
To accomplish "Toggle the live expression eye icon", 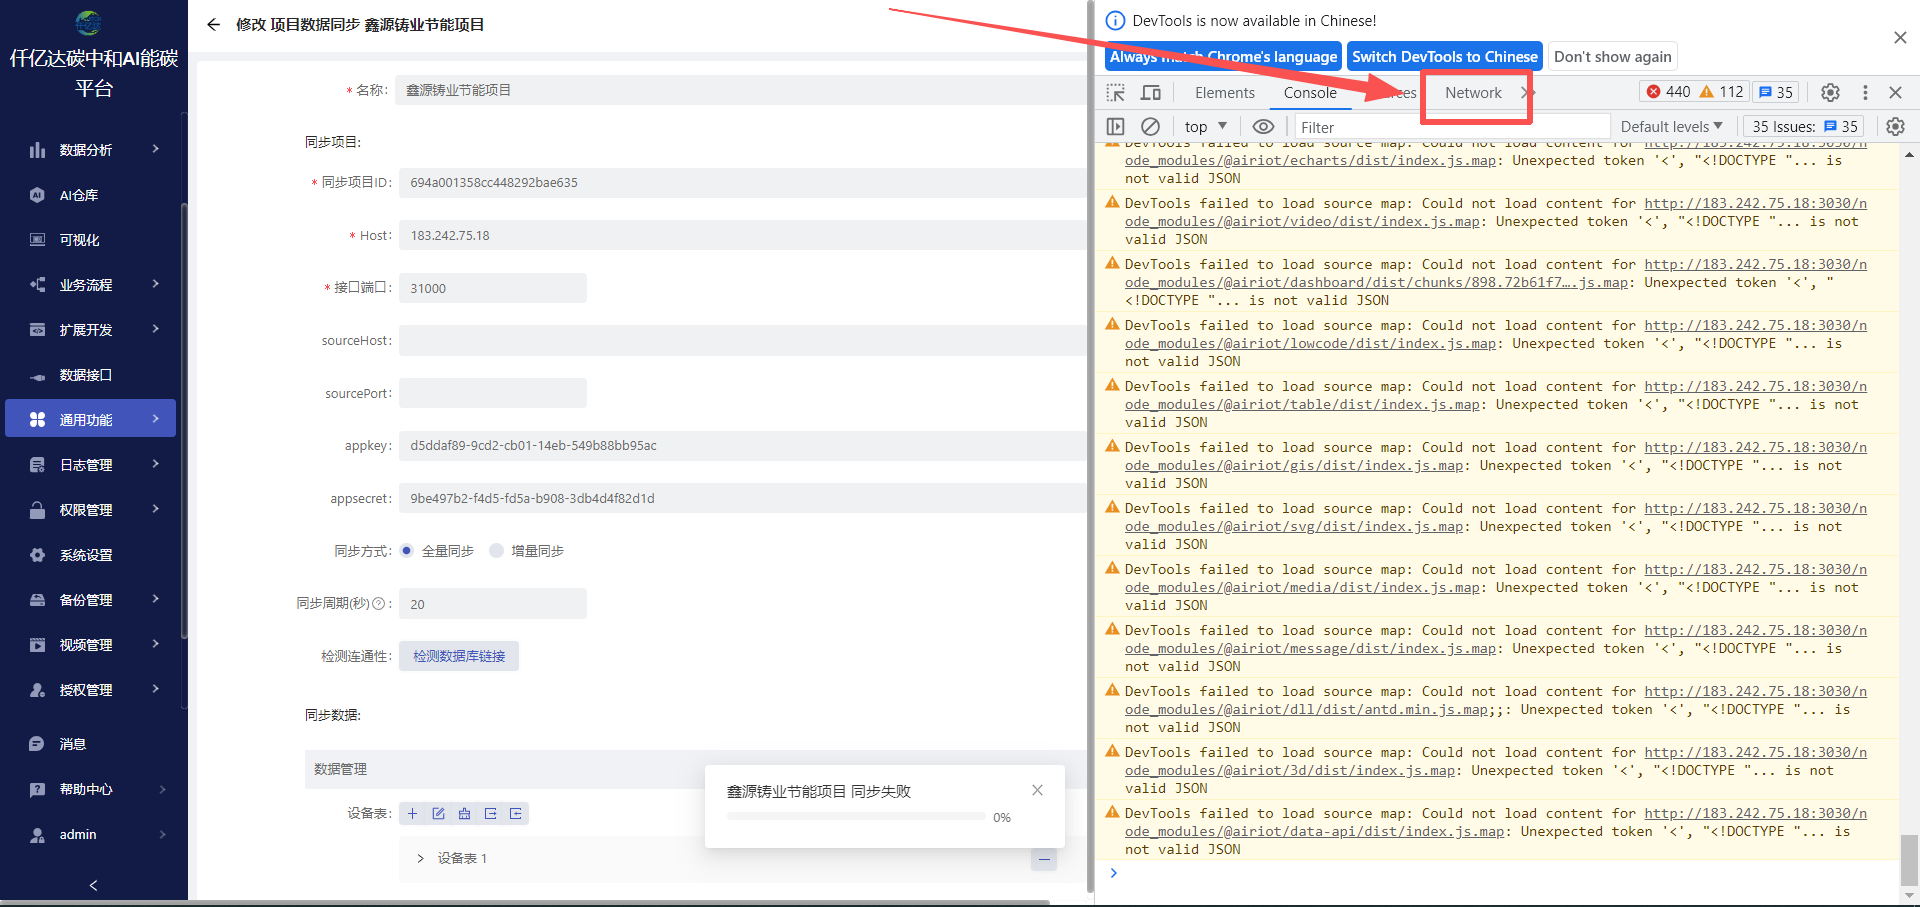I will click(1263, 127).
